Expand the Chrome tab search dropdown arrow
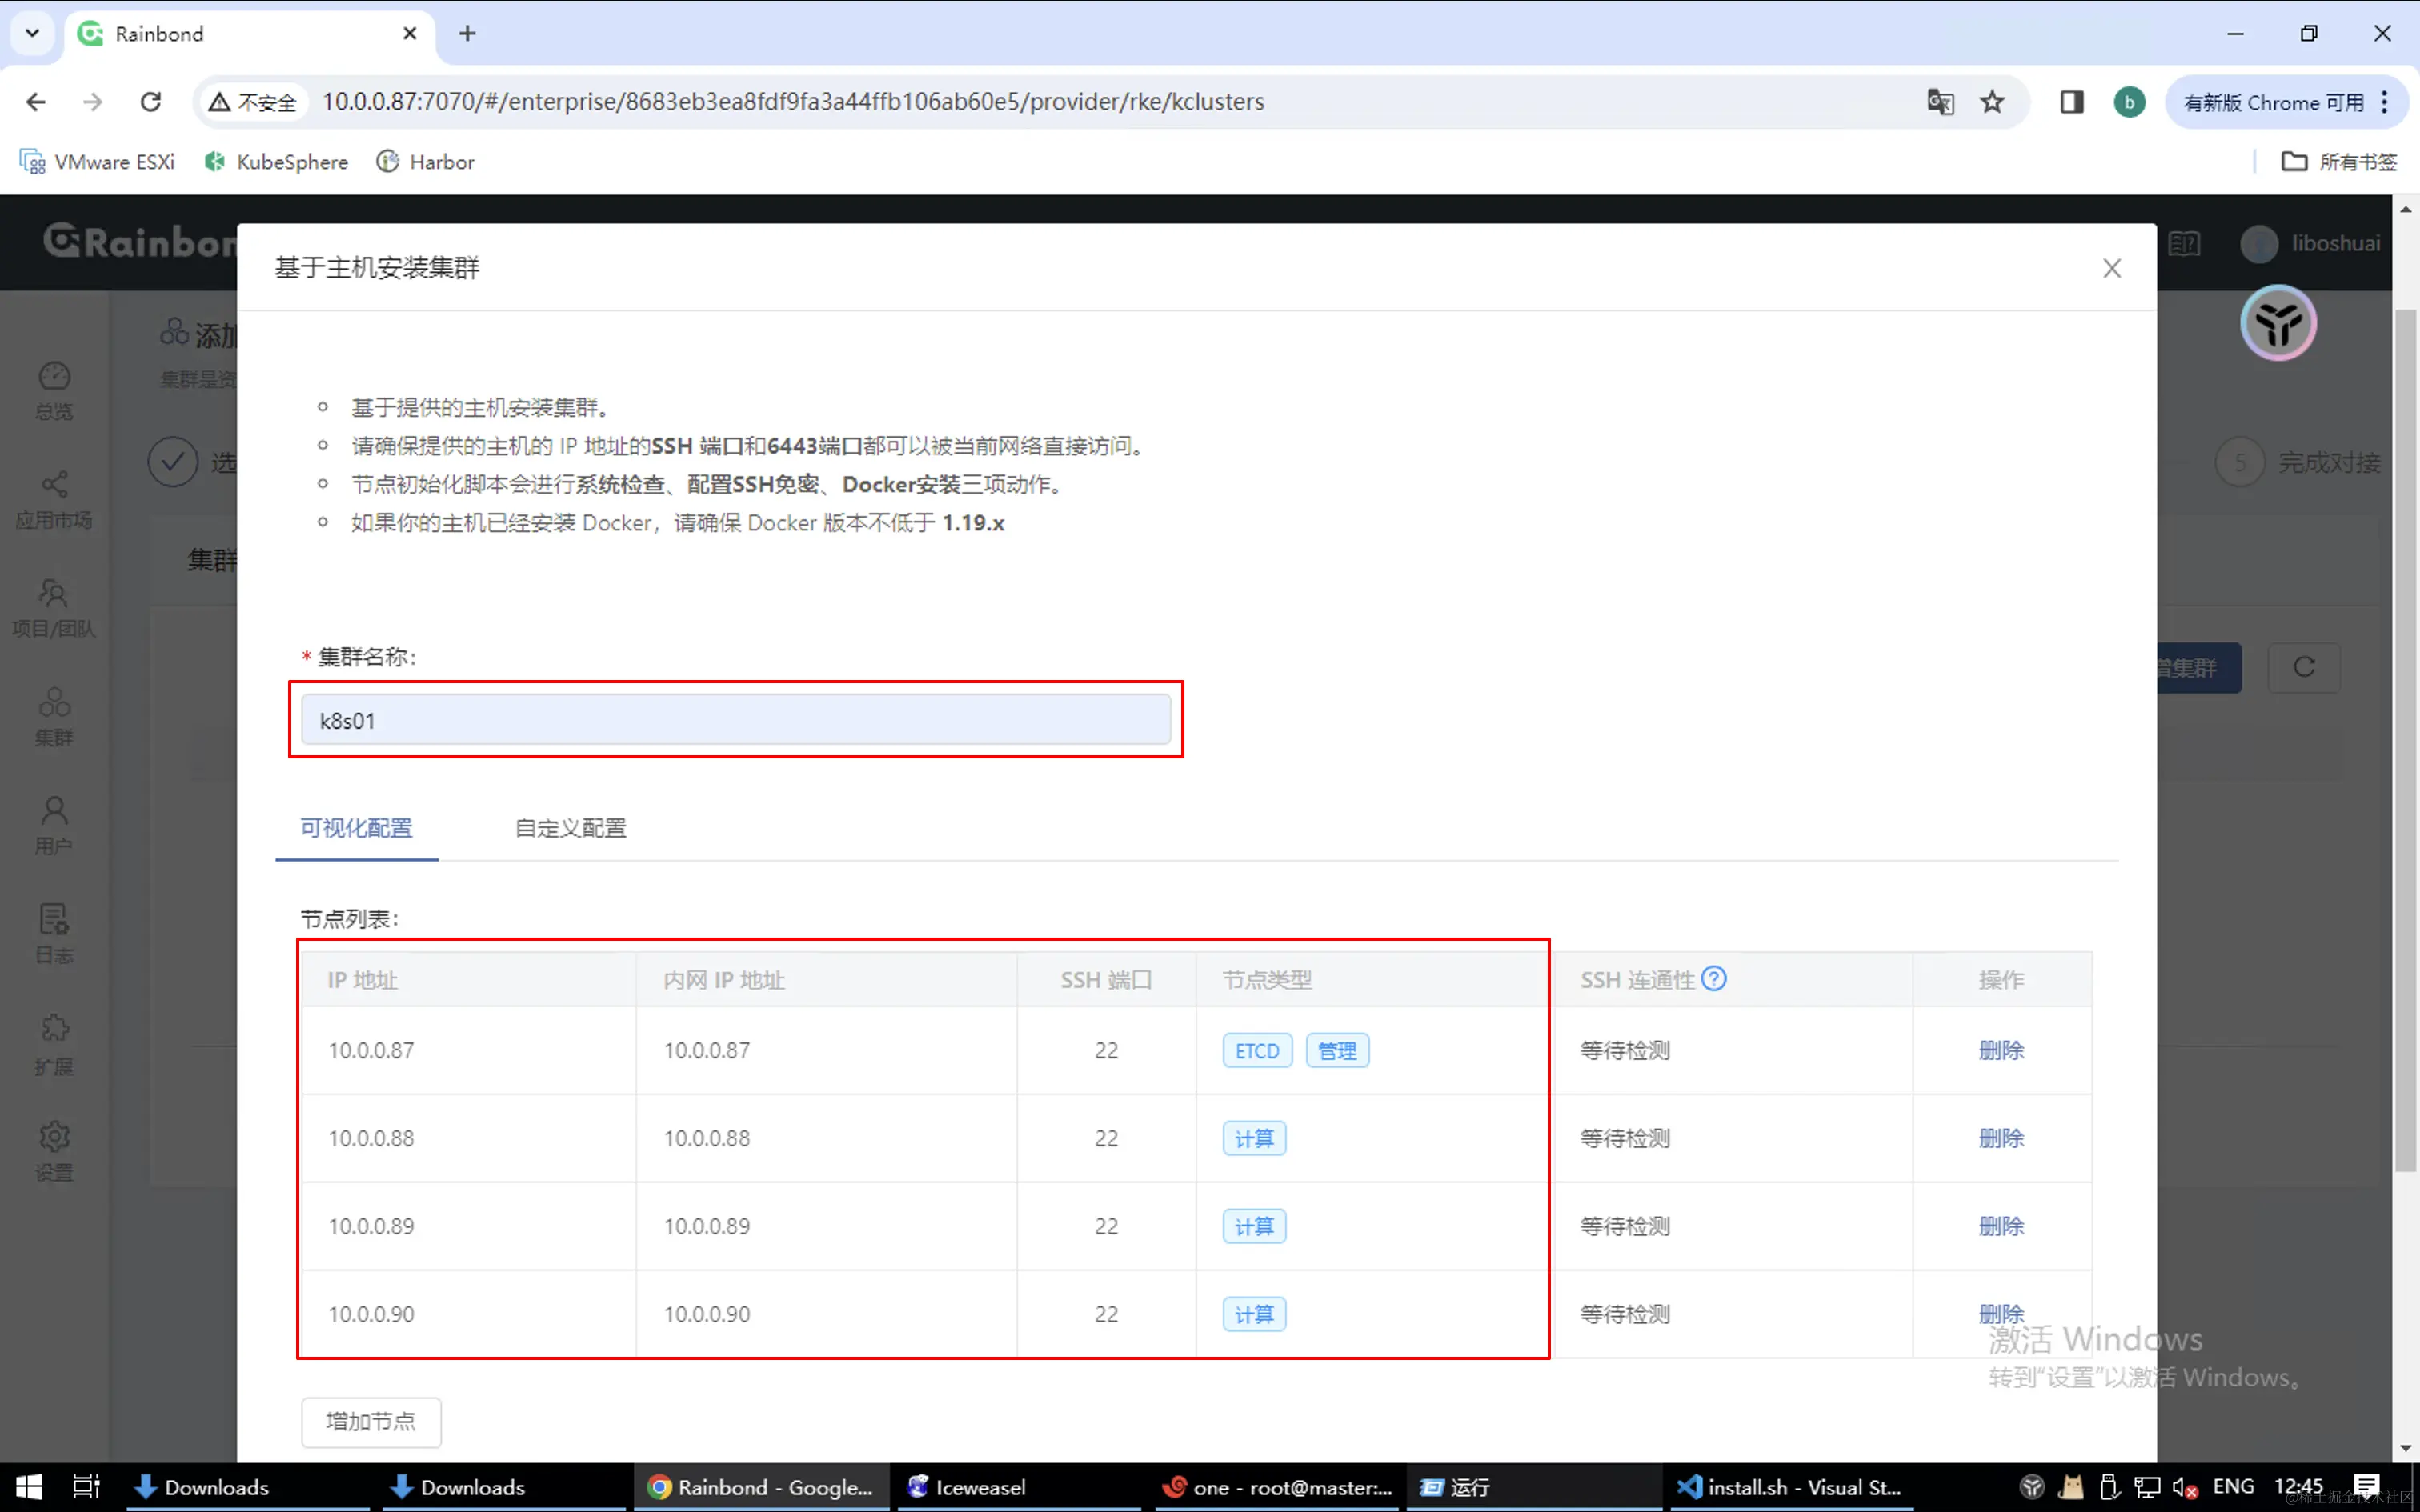 pyautogui.click(x=32, y=33)
